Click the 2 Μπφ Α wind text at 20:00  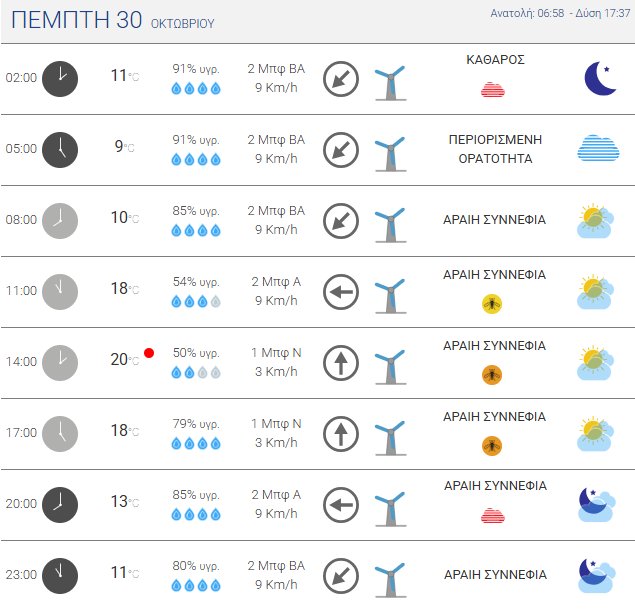tap(276, 494)
